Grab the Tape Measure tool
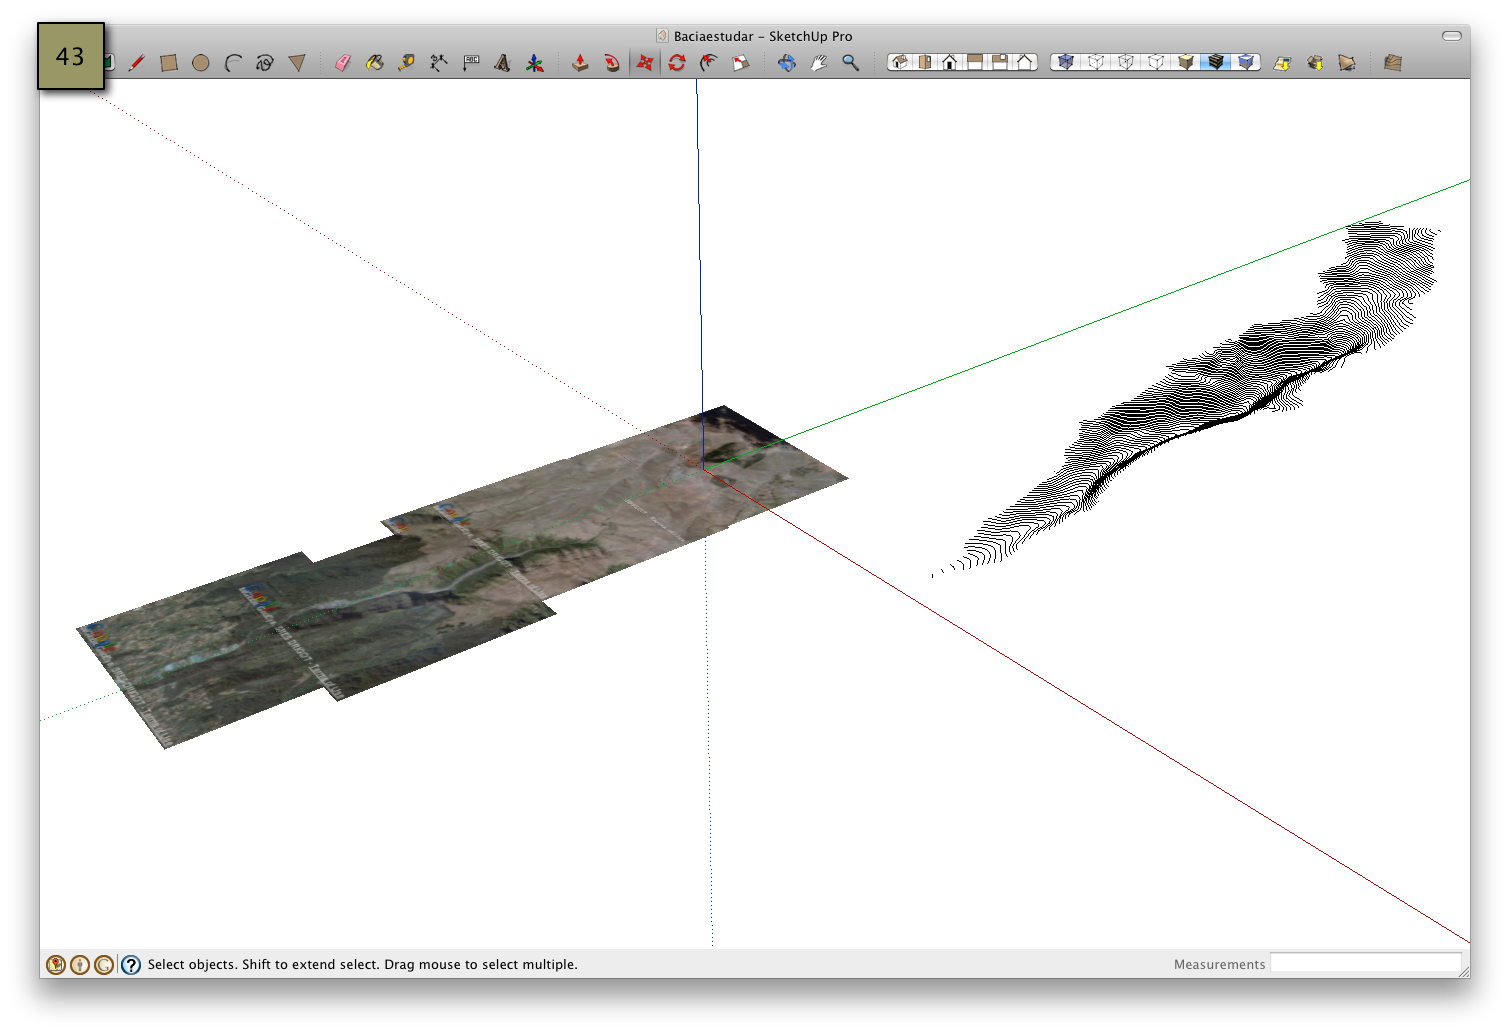The width and height of the screenshot is (1510, 1033). point(407,62)
